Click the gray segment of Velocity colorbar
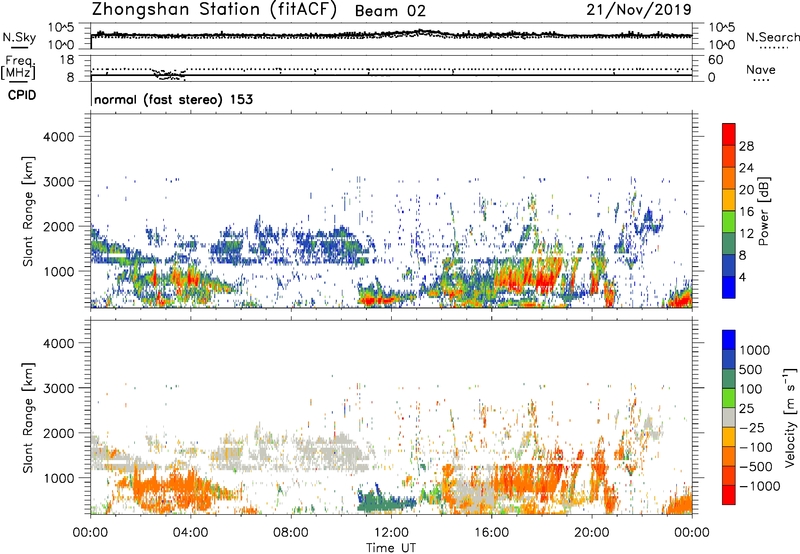Screen dimensions: 800x554 click(x=729, y=417)
